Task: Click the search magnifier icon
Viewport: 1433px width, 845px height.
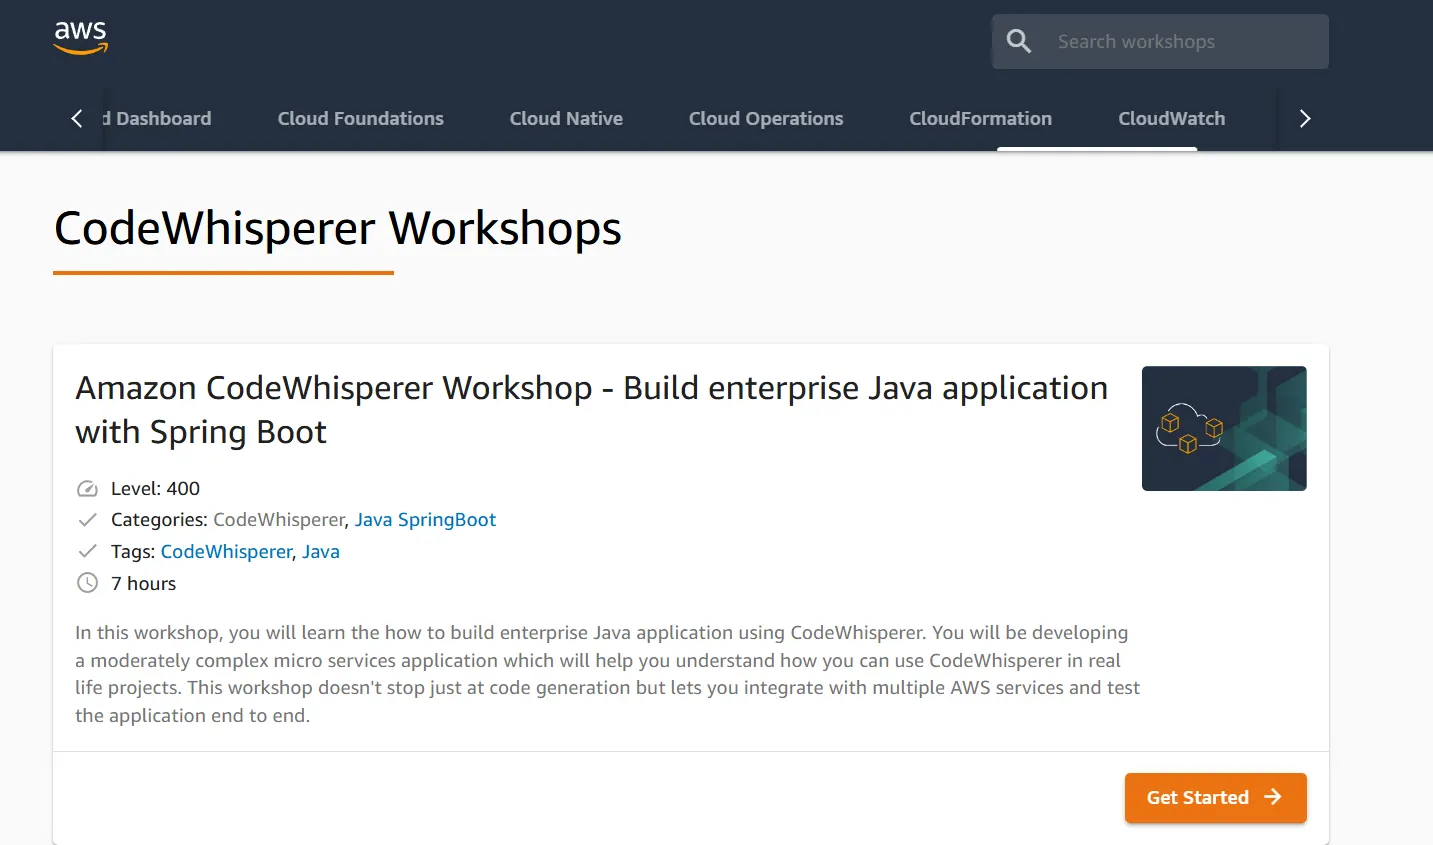Action: pyautogui.click(x=1018, y=41)
